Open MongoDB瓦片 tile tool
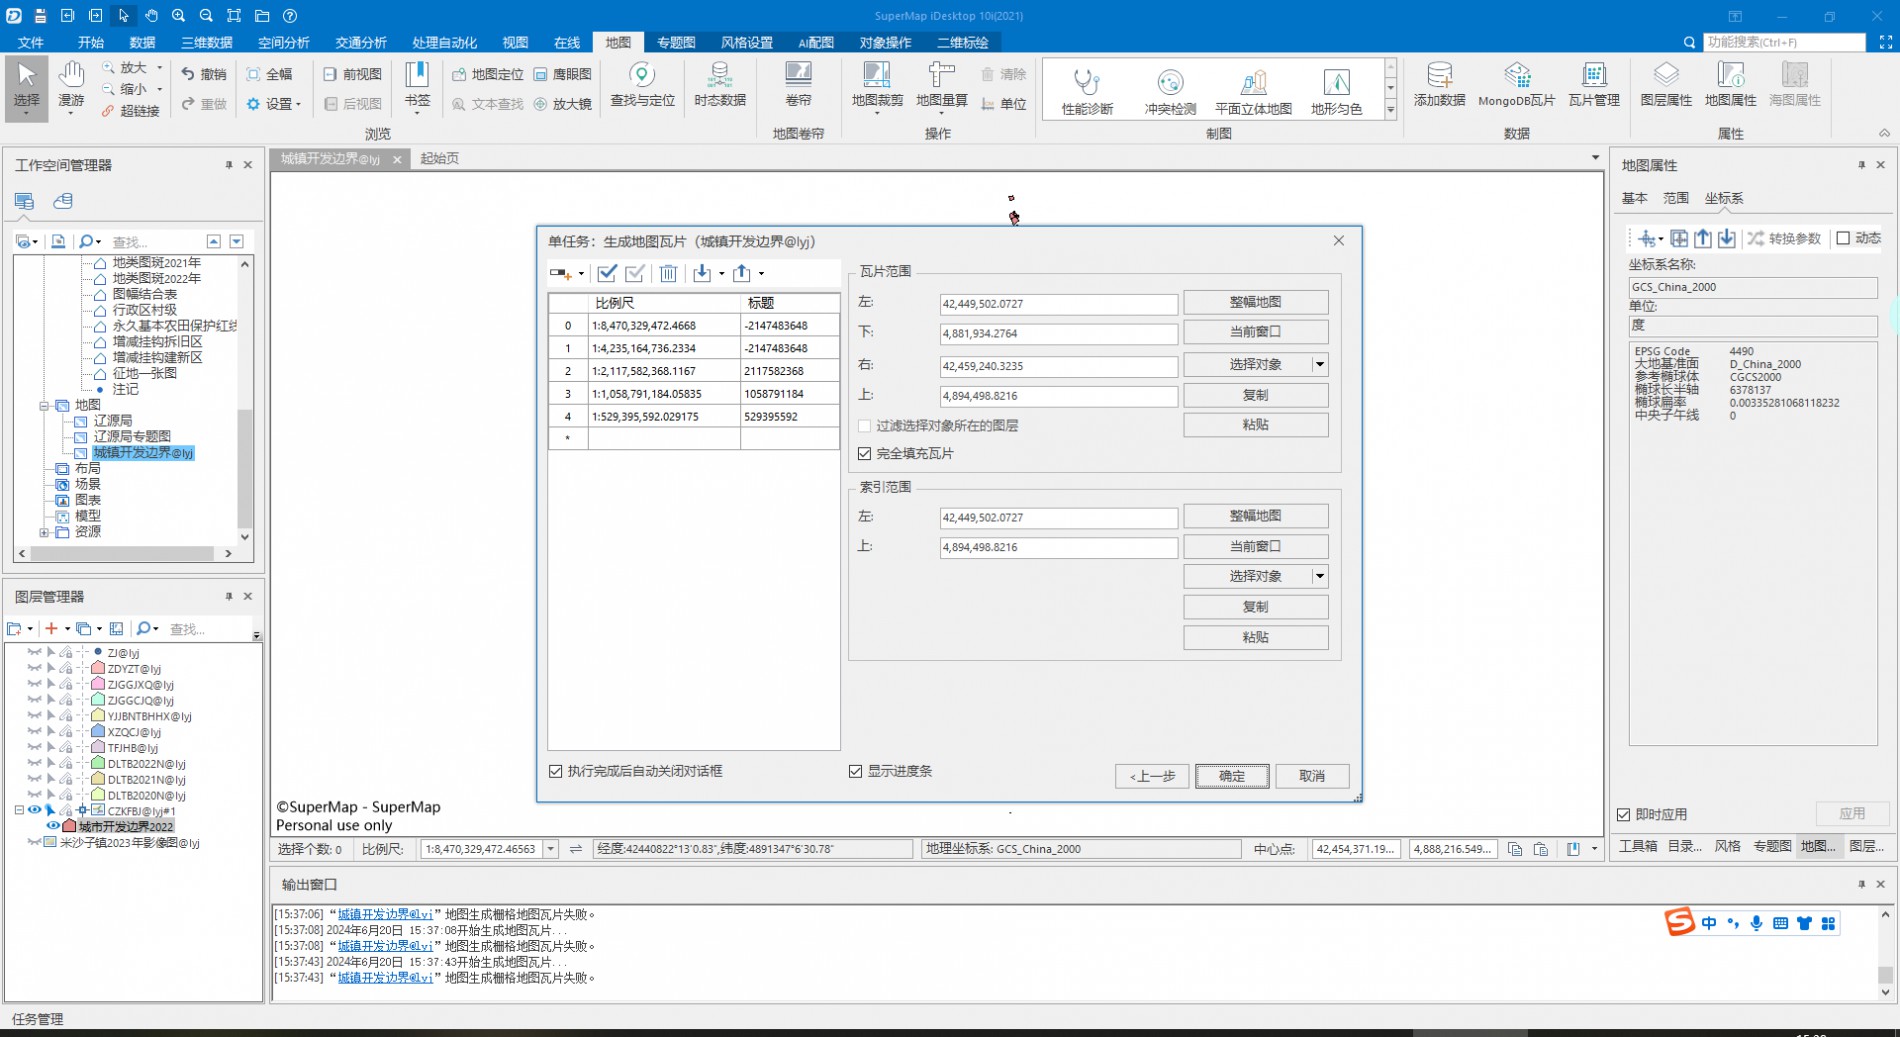 tap(1516, 85)
